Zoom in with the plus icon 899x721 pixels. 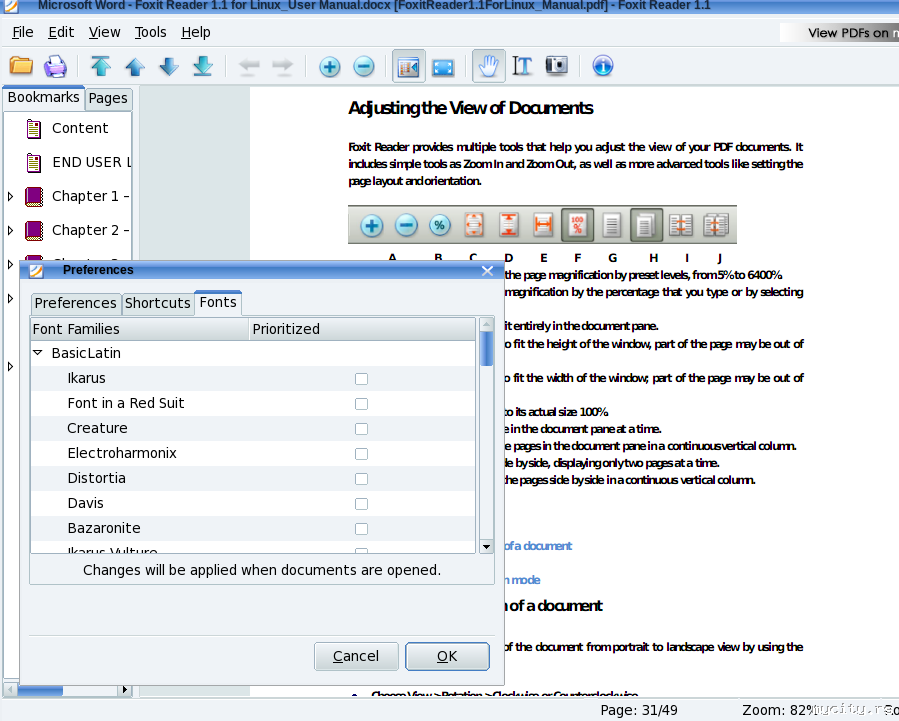(330, 66)
